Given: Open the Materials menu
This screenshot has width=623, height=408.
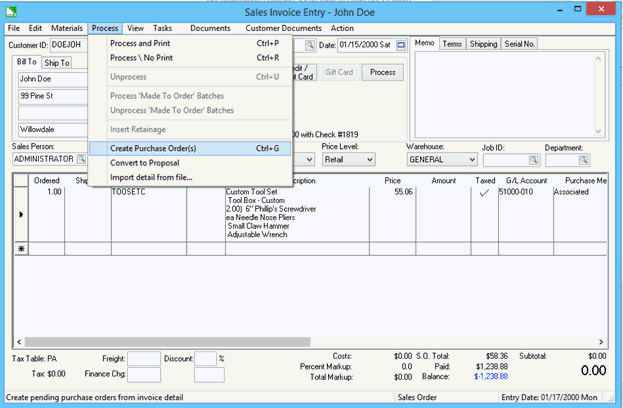Looking at the screenshot, I should pyautogui.click(x=67, y=28).
